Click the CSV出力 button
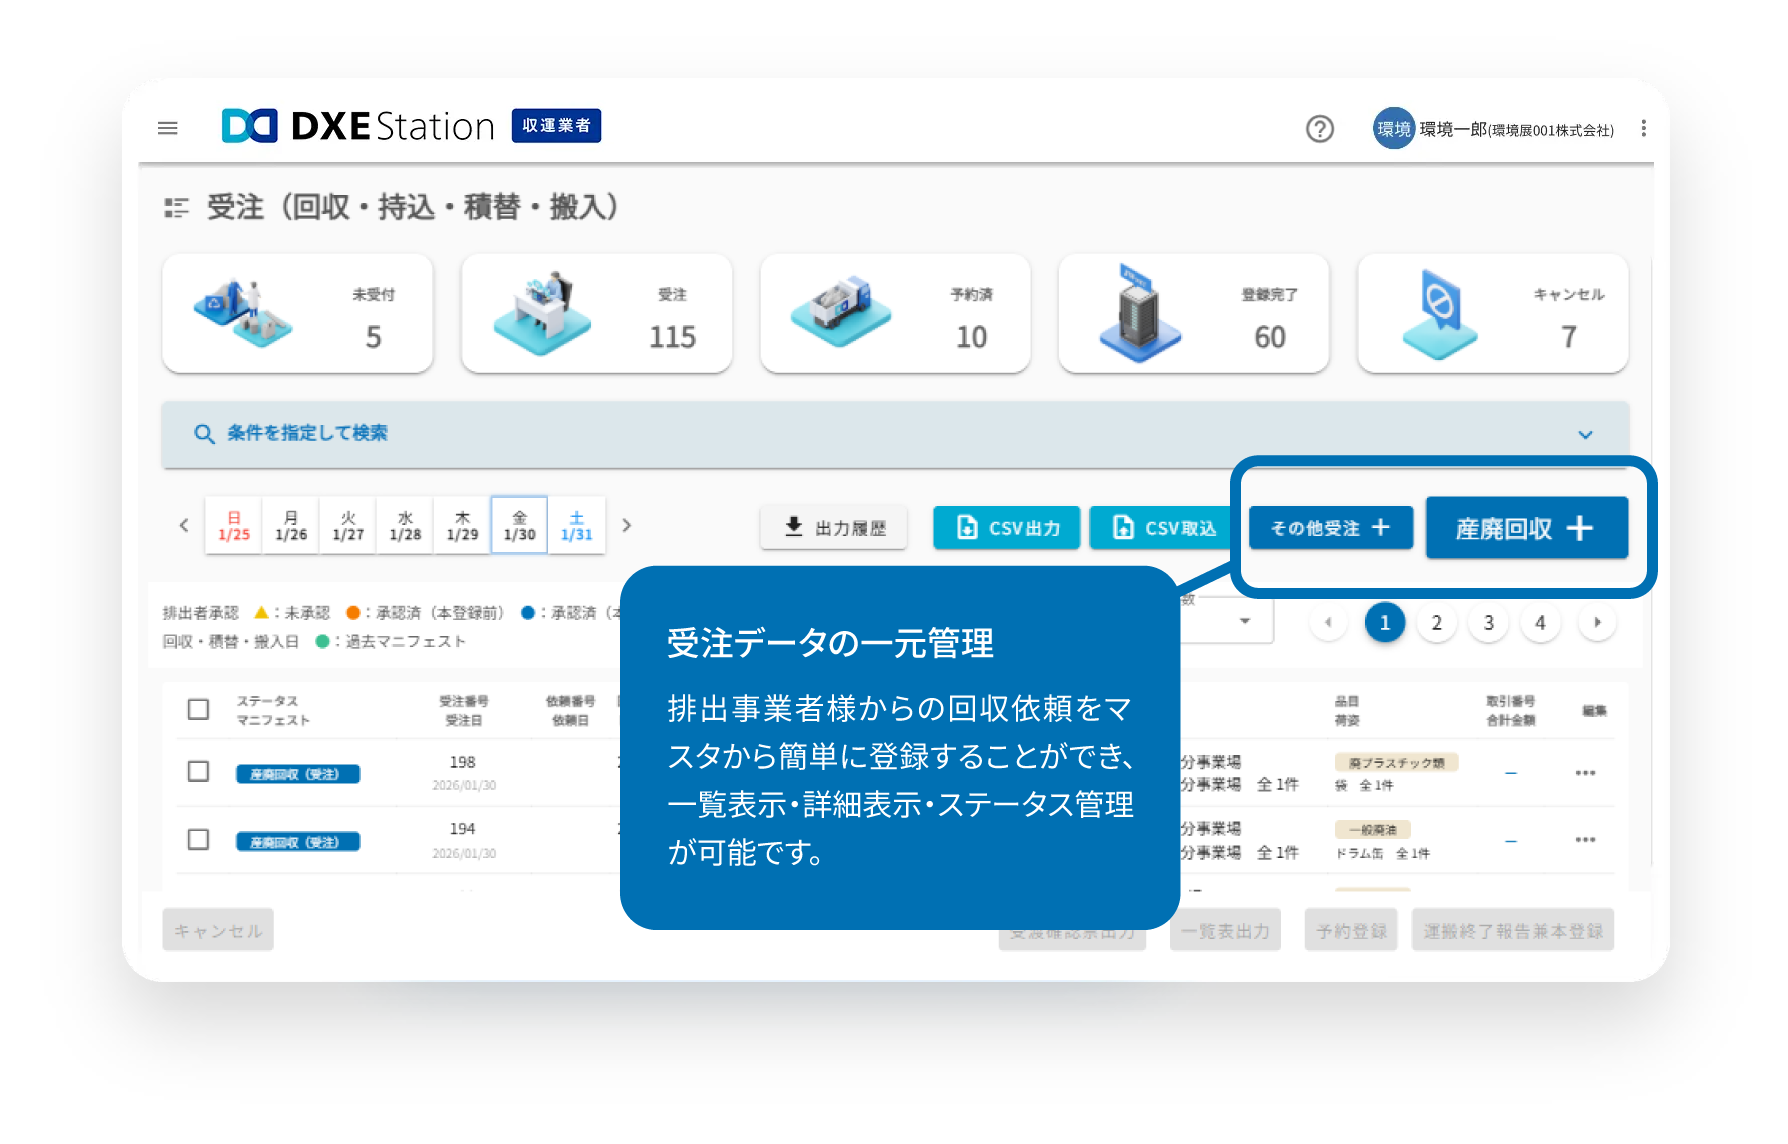The width and height of the screenshot is (1788, 1144). point(1006,528)
